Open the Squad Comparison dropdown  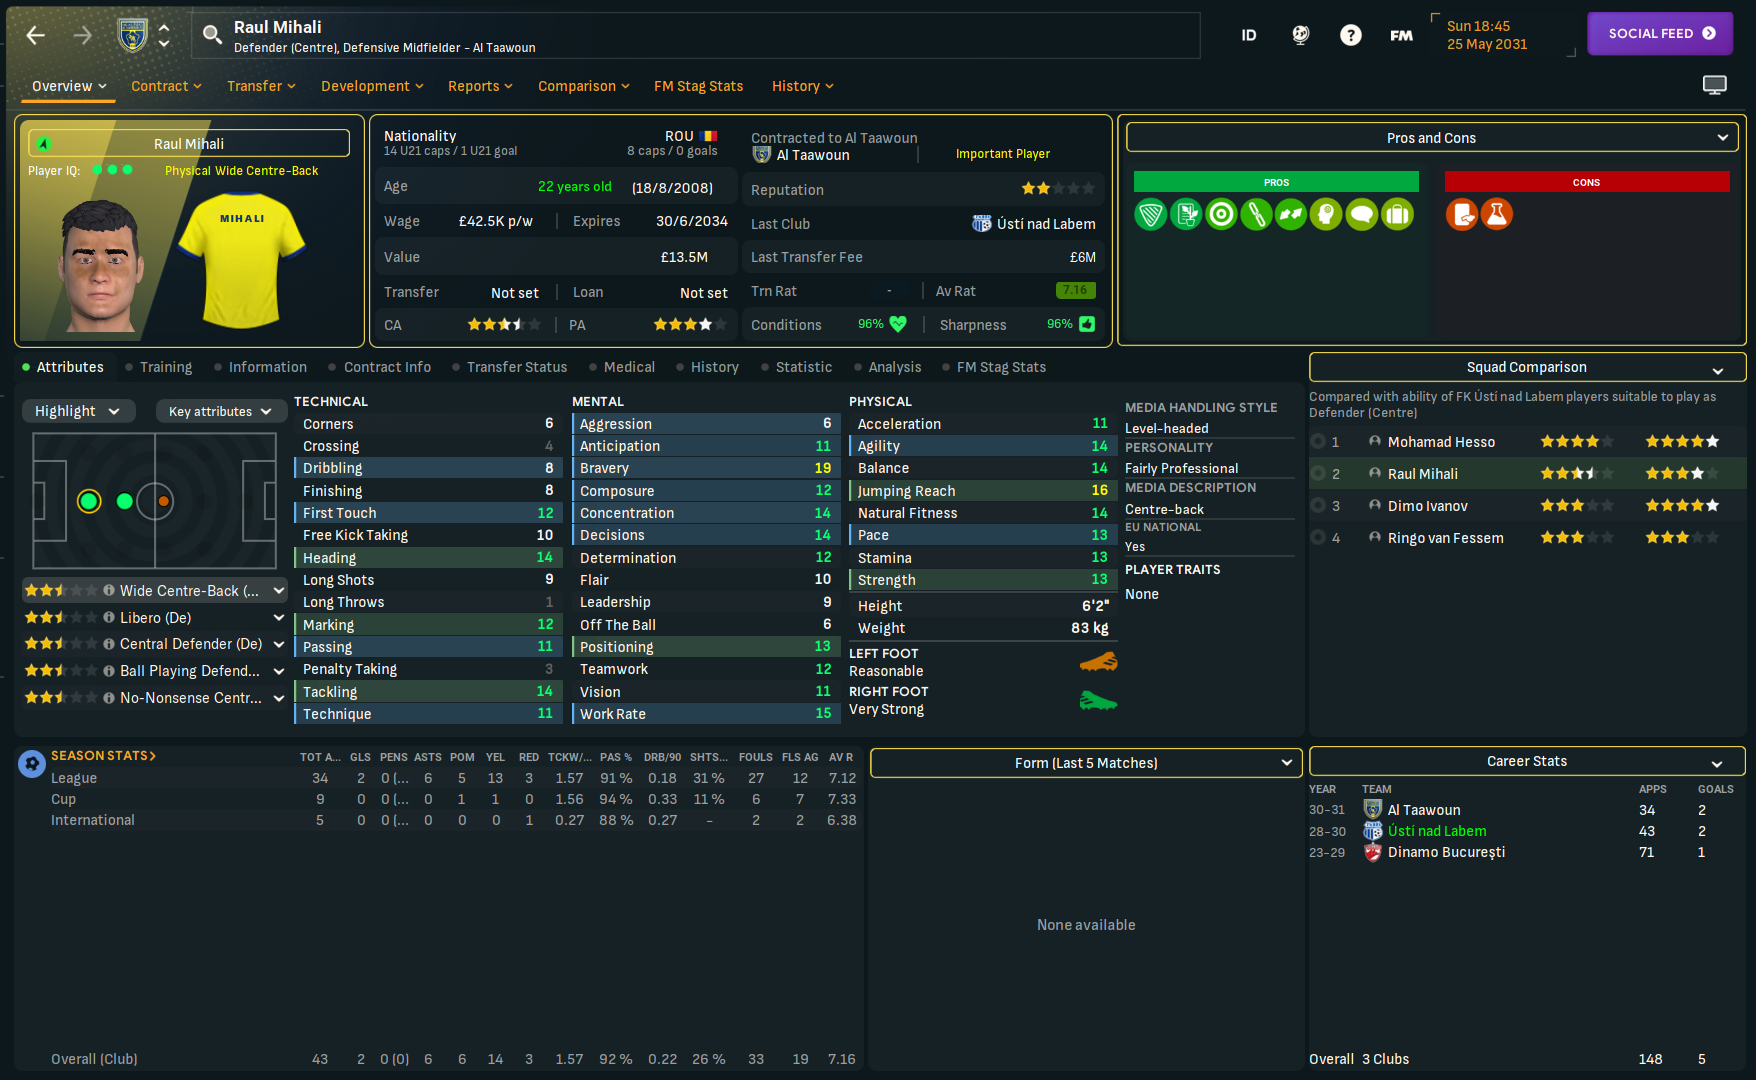pyautogui.click(x=1527, y=367)
